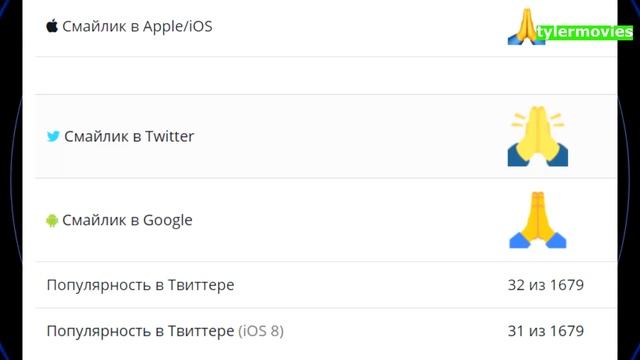
Task: Click the word 'Google' in the Android row
Action: pos(168,220)
